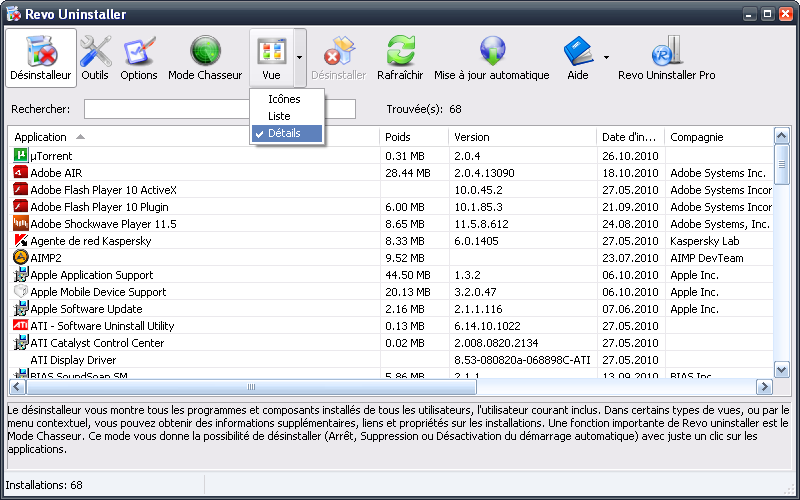The image size is (800, 500).
Task: Click the horizontal scrollbar thumb
Action: pyautogui.click(x=251, y=387)
